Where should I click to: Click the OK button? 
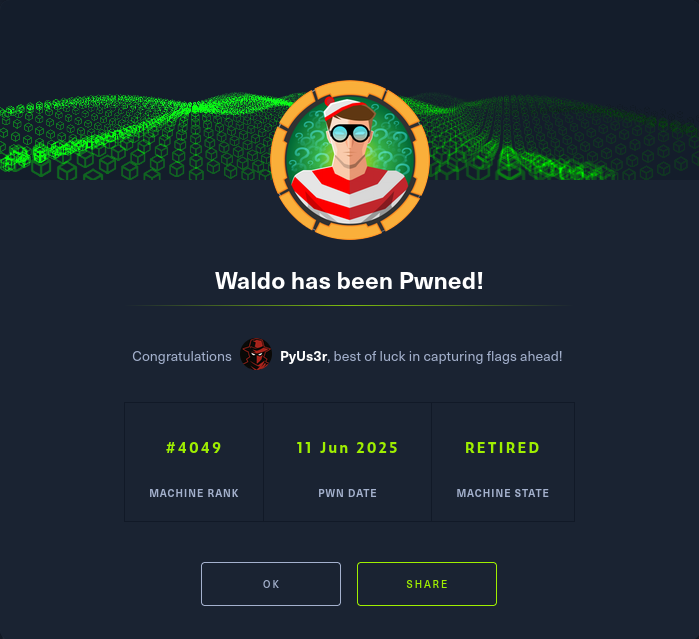(x=271, y=584)
